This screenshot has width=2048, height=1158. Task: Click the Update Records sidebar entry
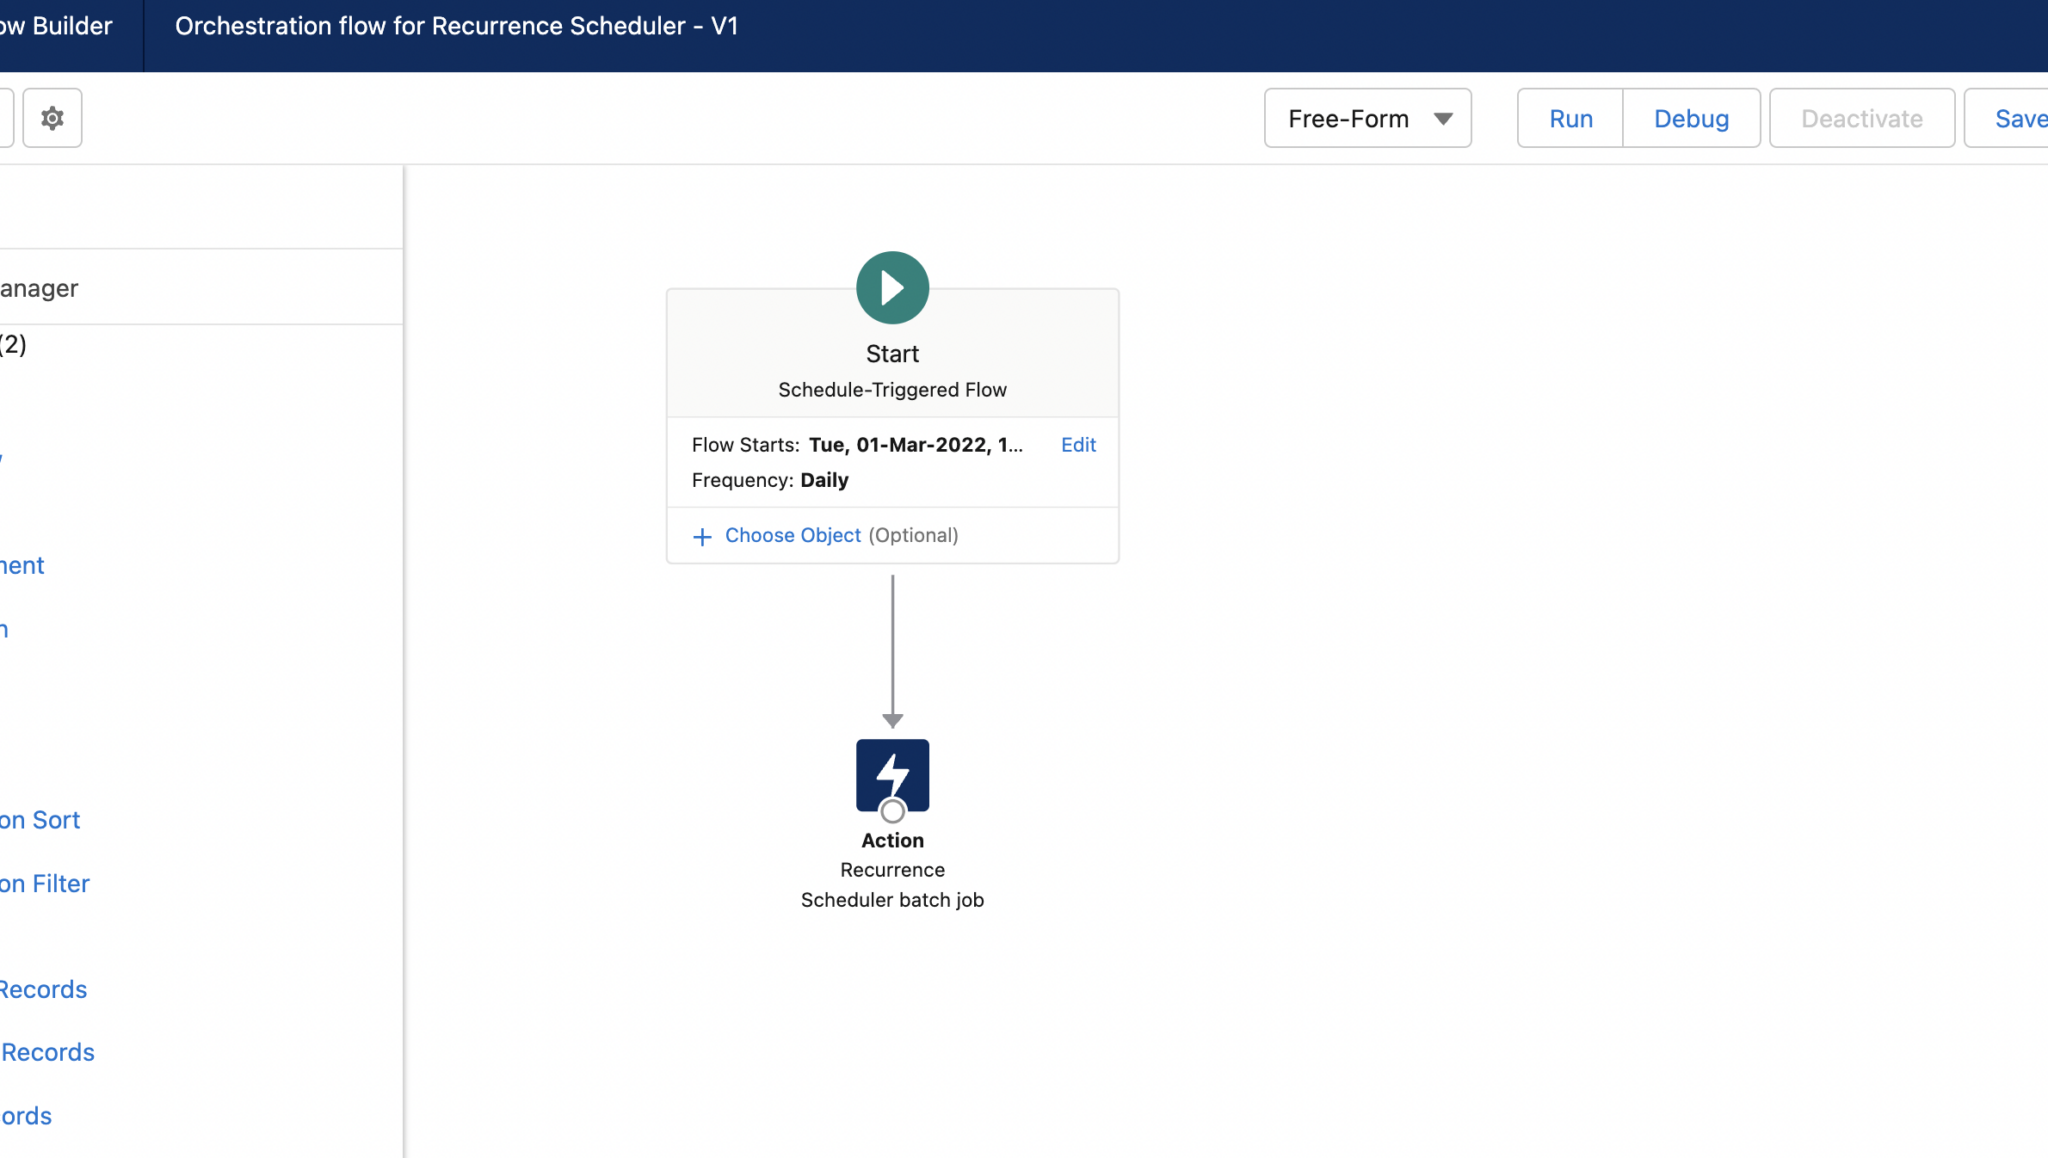(46, 1051)
